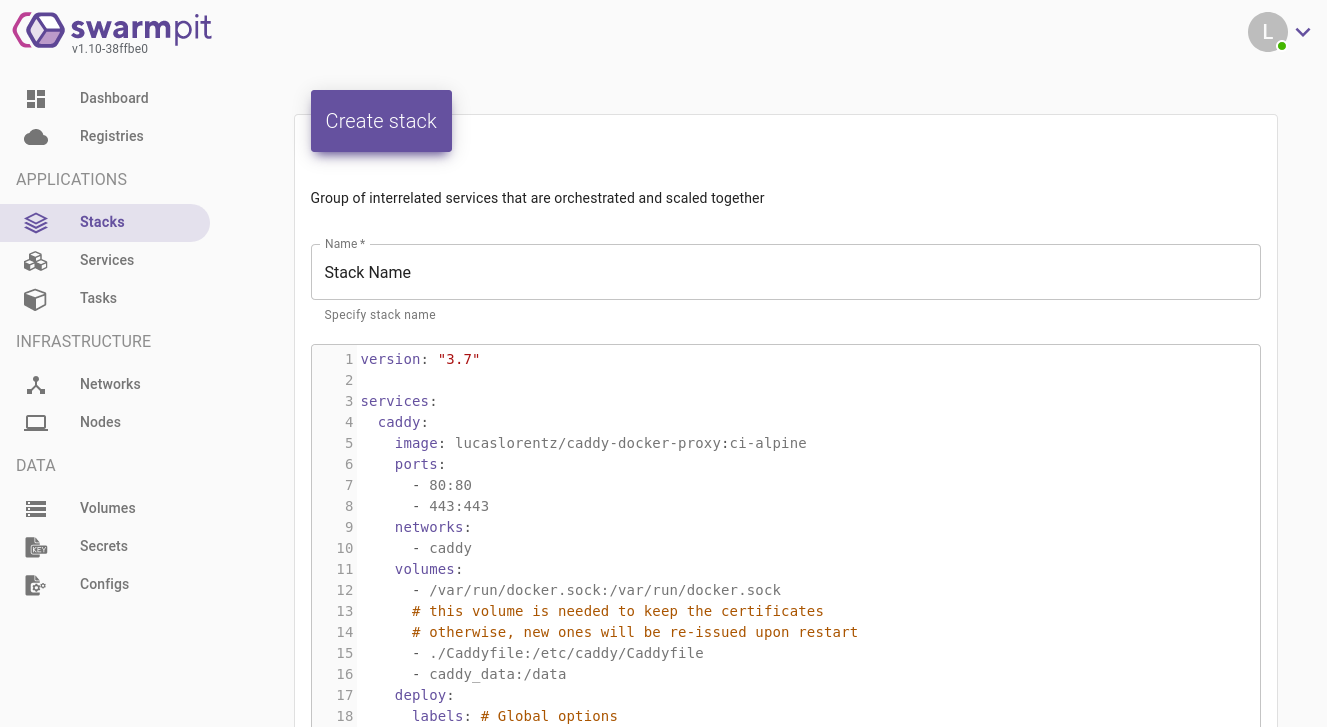Click the Create stack button

[x=381, y=120]
